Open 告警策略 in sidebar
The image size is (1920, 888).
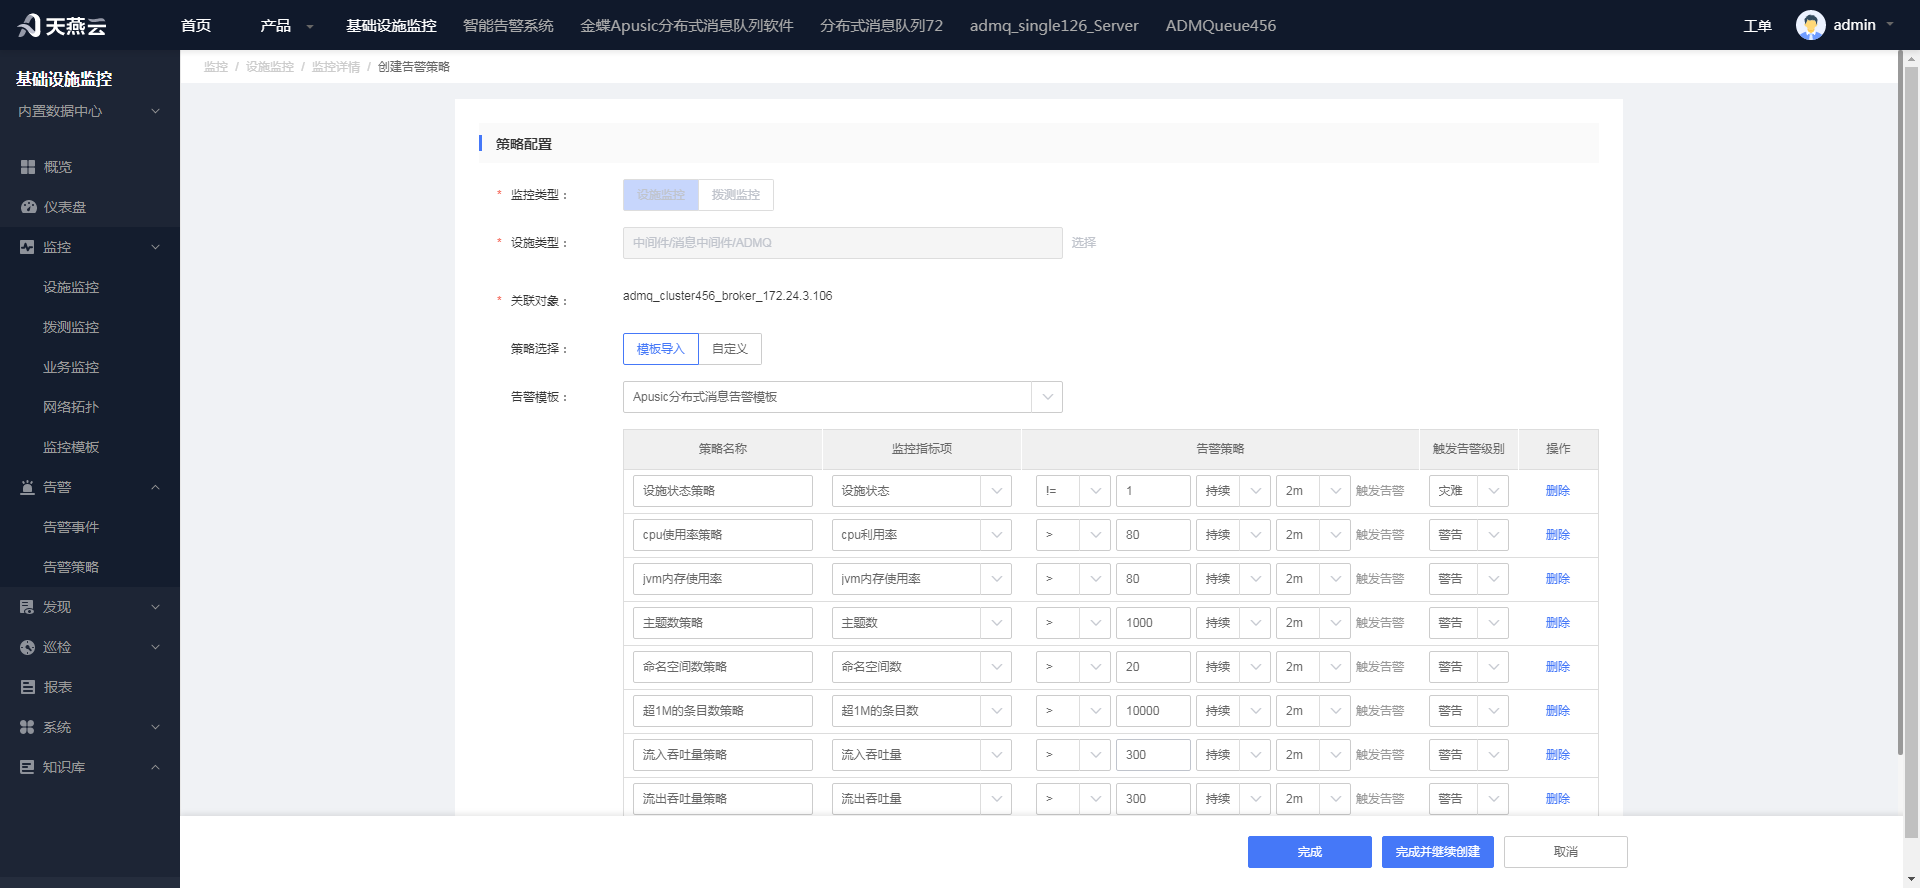[71, 567]
